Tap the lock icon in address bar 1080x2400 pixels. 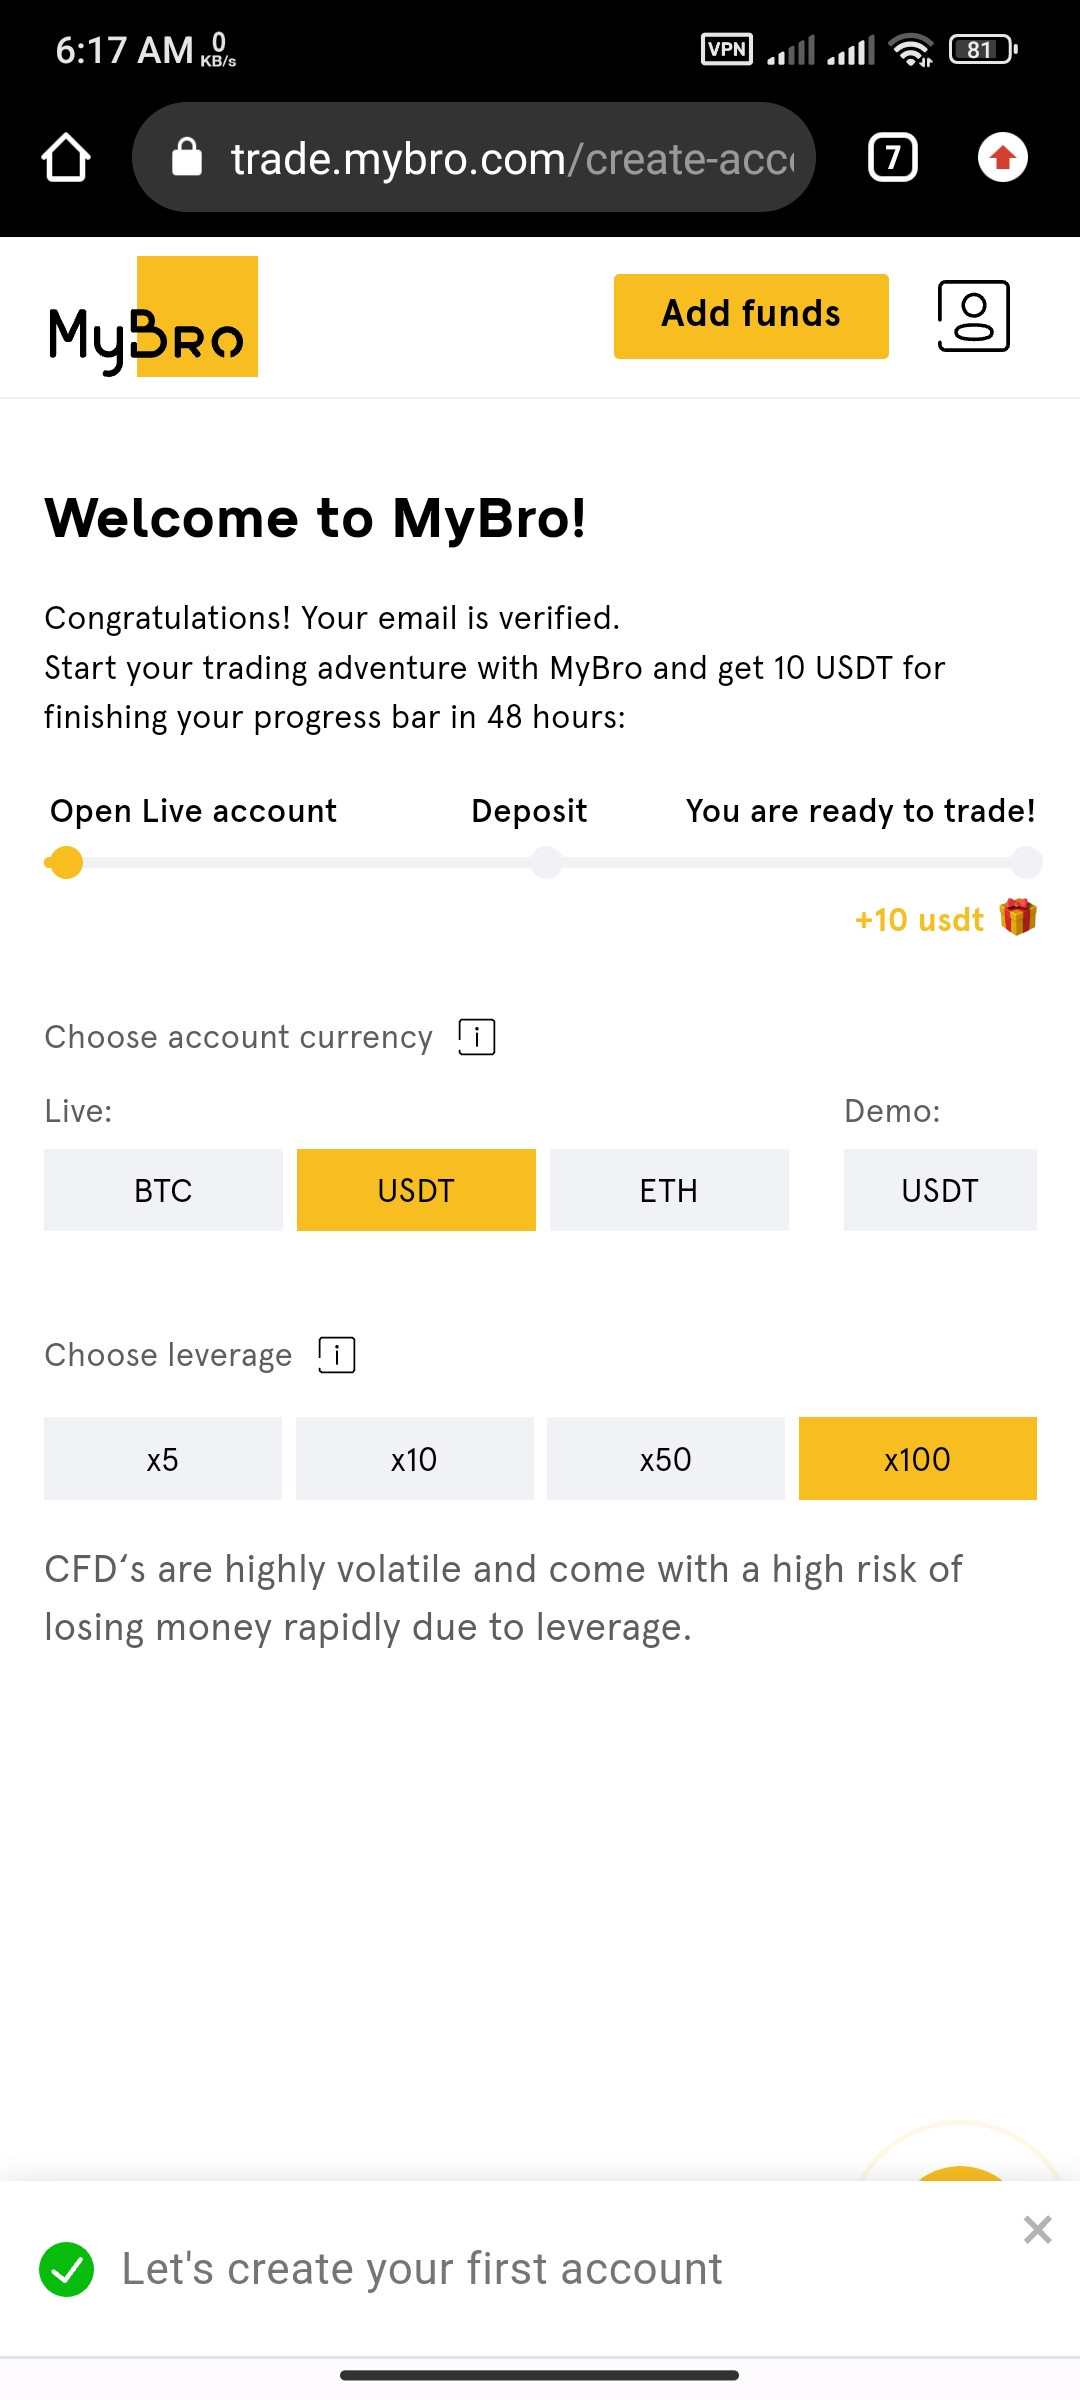187,157
